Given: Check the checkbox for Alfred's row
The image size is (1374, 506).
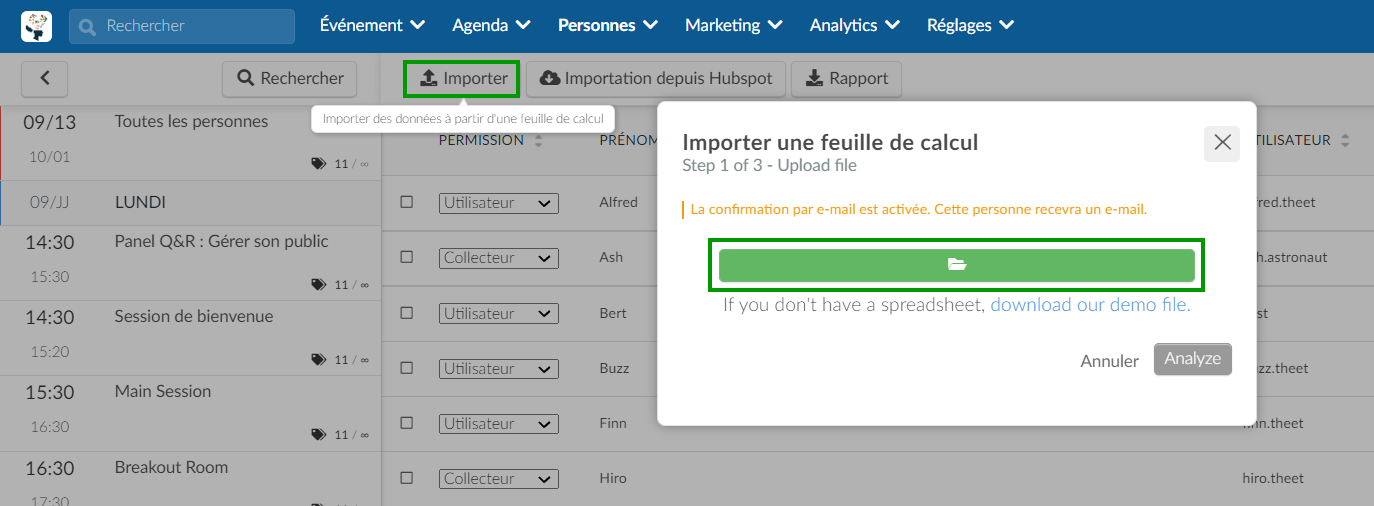Looking at the screenshot, I should click(407, 202).
